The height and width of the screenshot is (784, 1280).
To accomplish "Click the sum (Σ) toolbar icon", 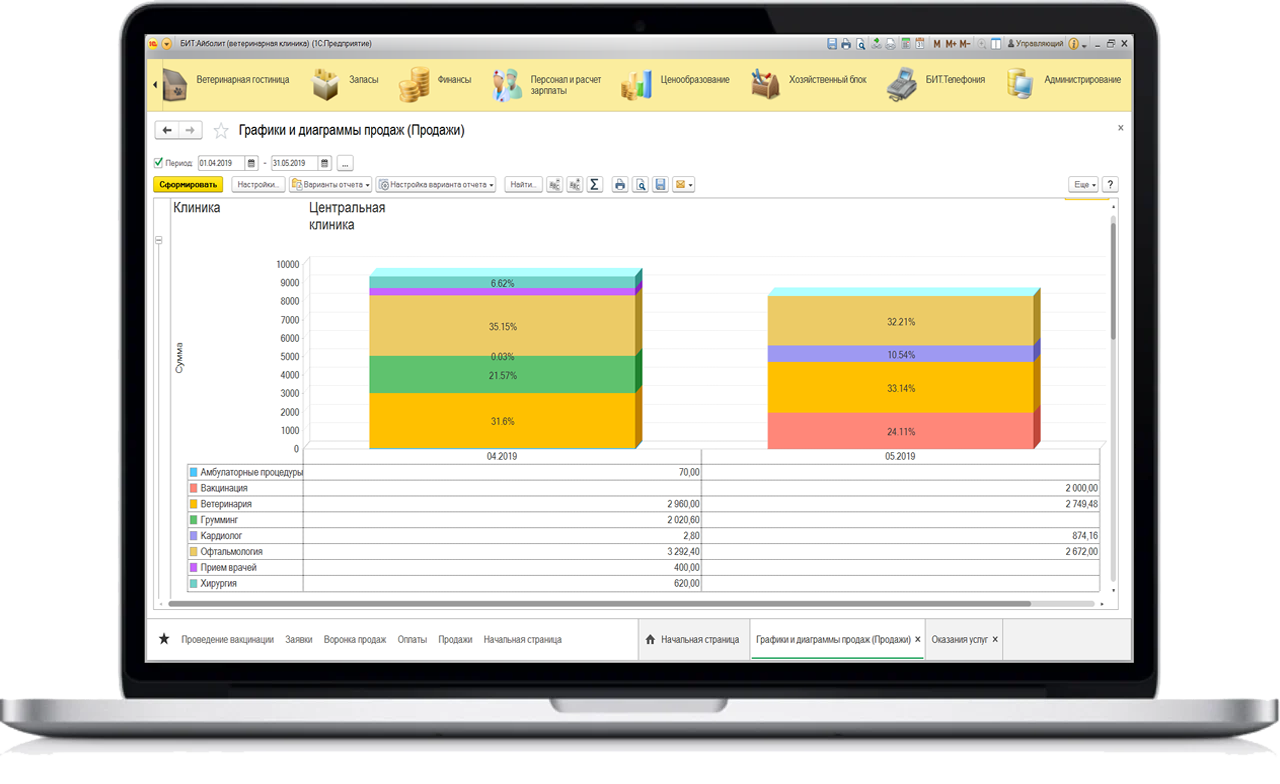I will point(594,185).
